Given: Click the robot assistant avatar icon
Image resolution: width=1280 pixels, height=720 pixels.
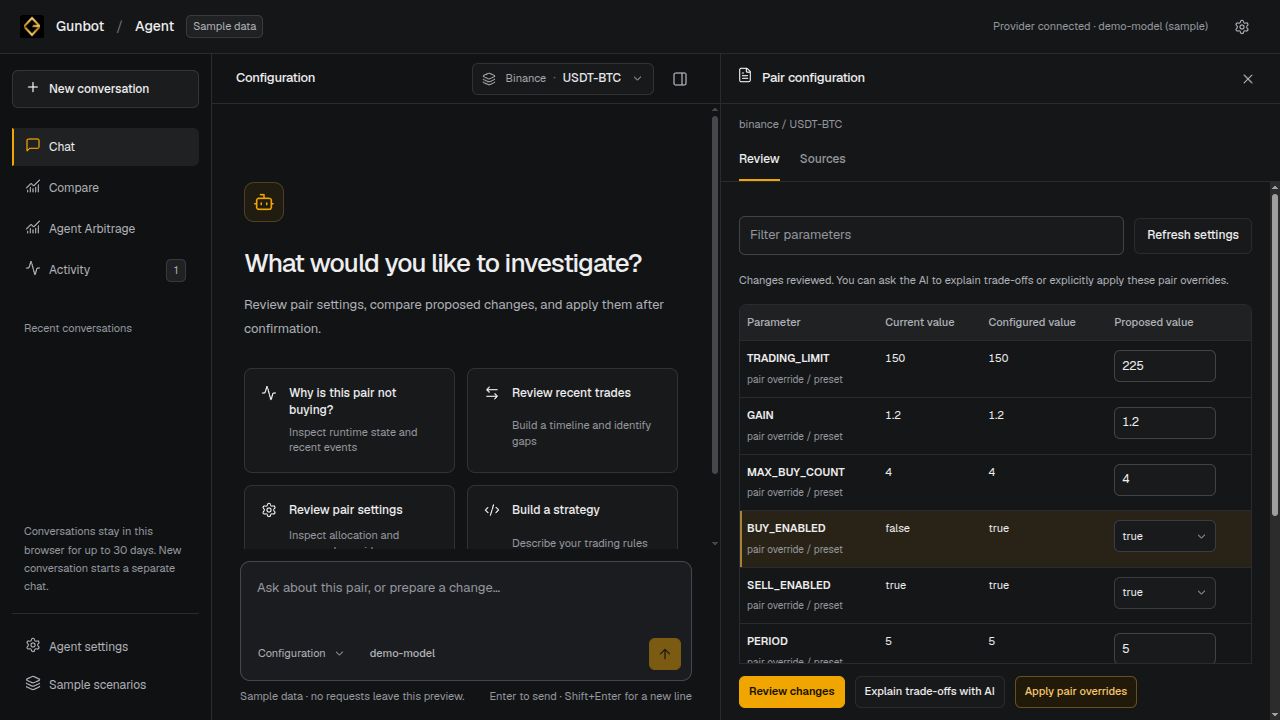Looking at the screenshot, I should (264, 202).
